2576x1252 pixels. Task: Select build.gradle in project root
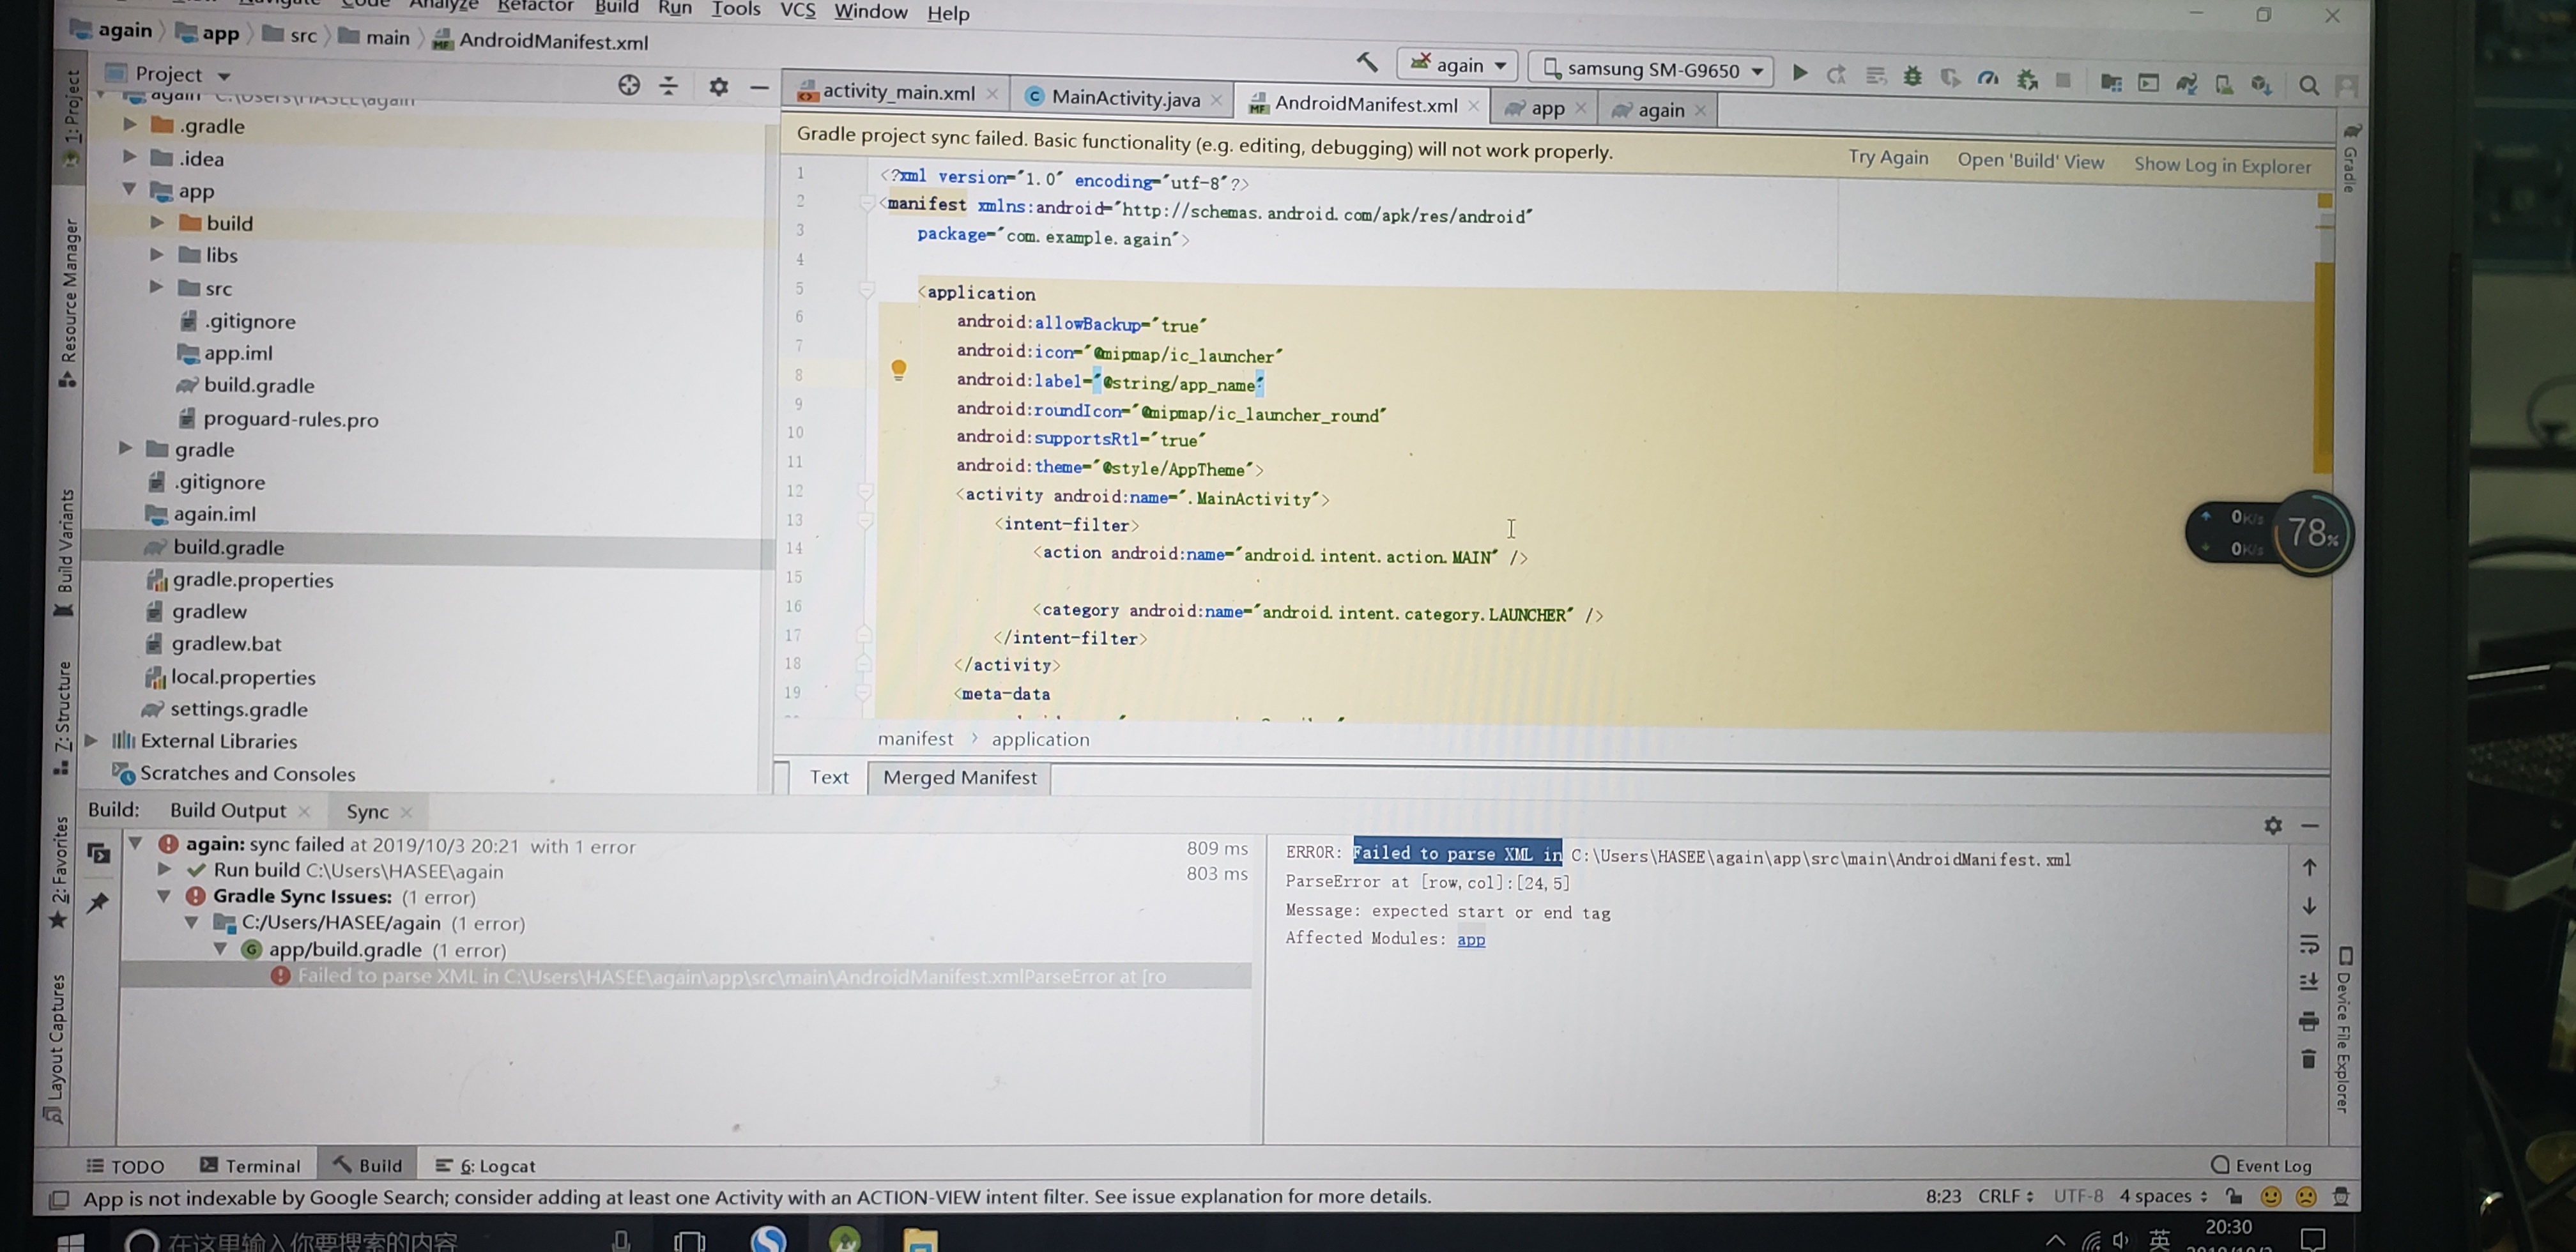pyautogui.click(x=228, y=547)
